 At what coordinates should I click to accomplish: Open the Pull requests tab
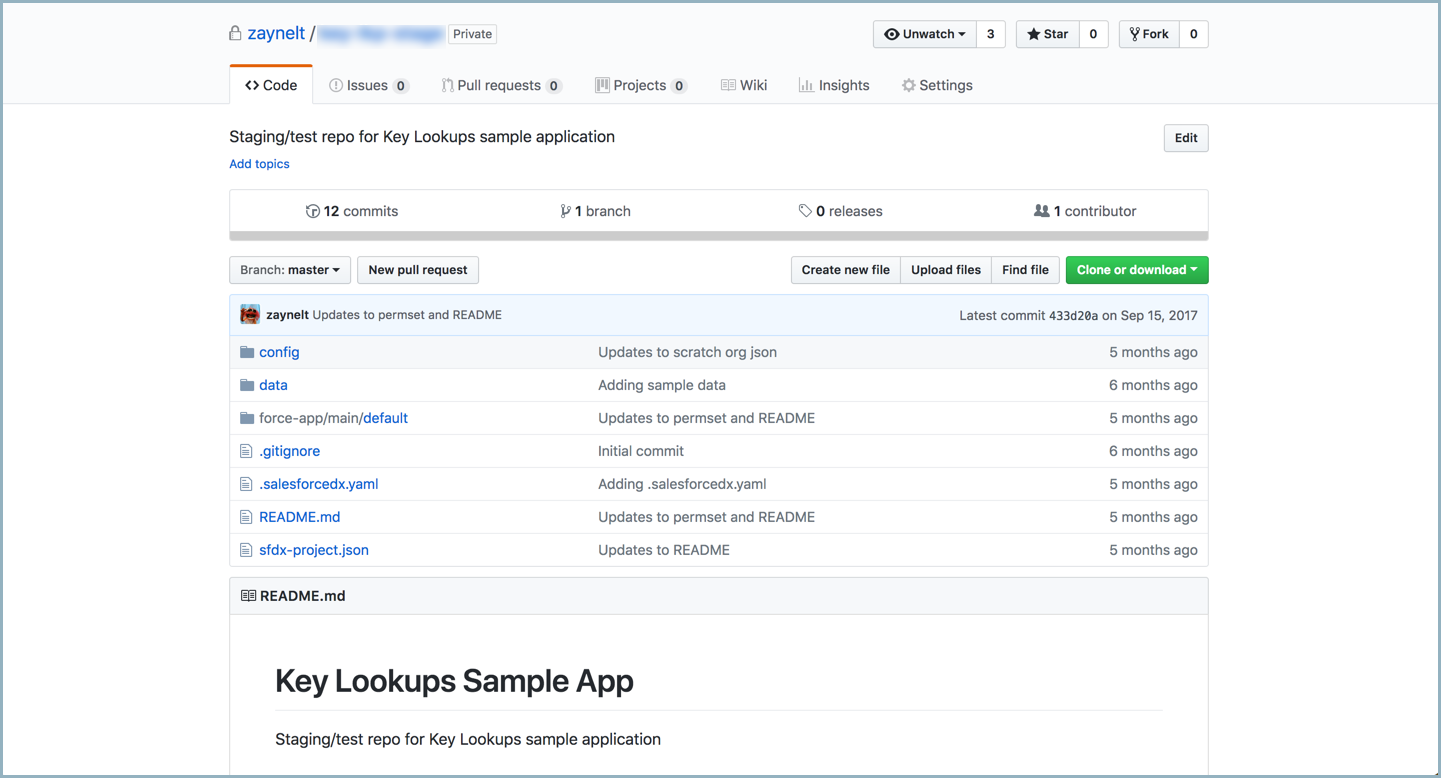pyautogui.click(x=499, y=86)
